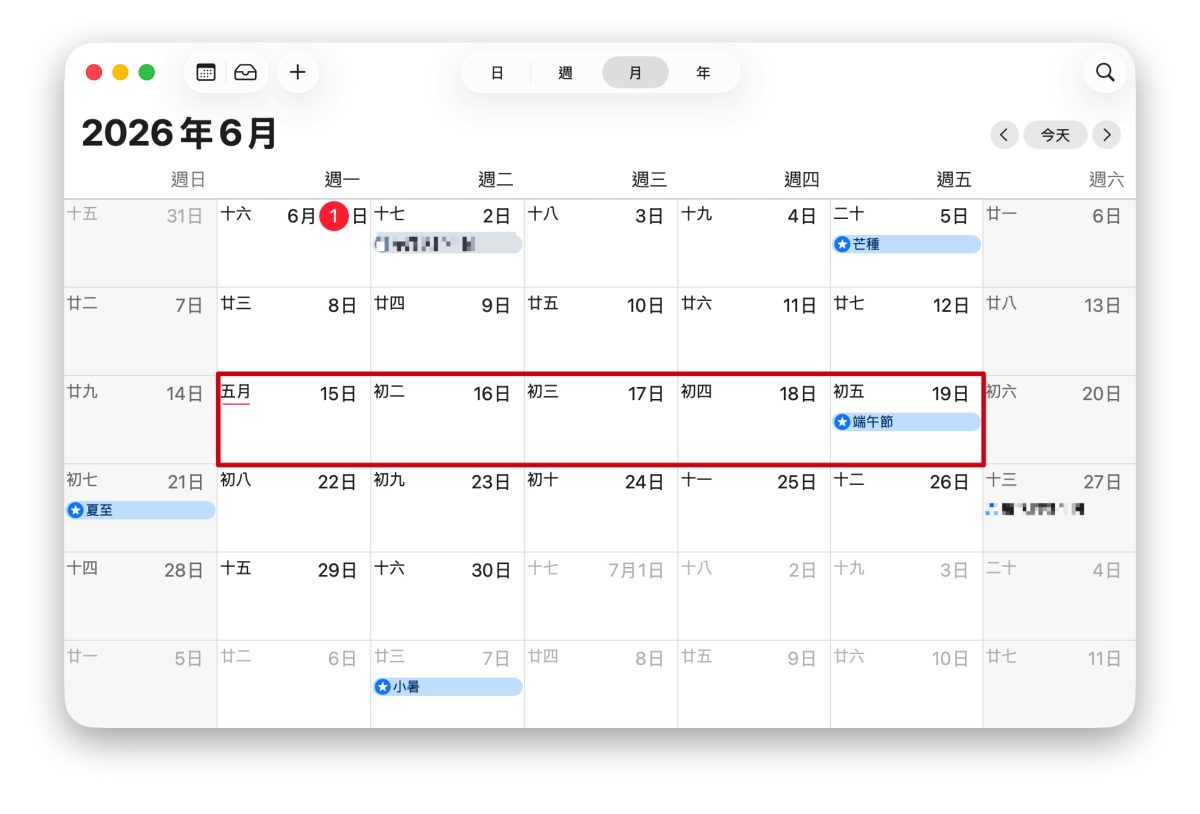The height and width of the screenshot is (814, 1200).
Task: Select the 30日 date cell
Action: pyautogui.click(x=447, y=595)
